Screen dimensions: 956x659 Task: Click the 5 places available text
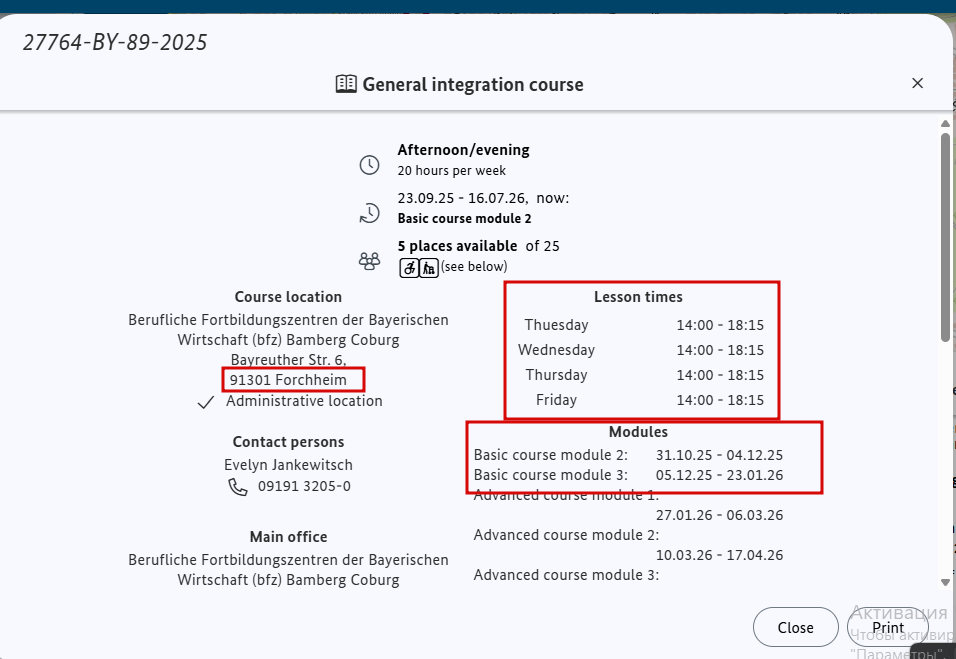[457, 246]
